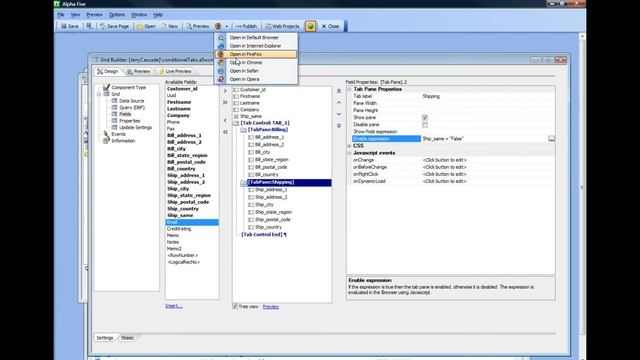Select Query (DBF) node in the tree
Screen dimensions: 640x360
click(132, 107)
